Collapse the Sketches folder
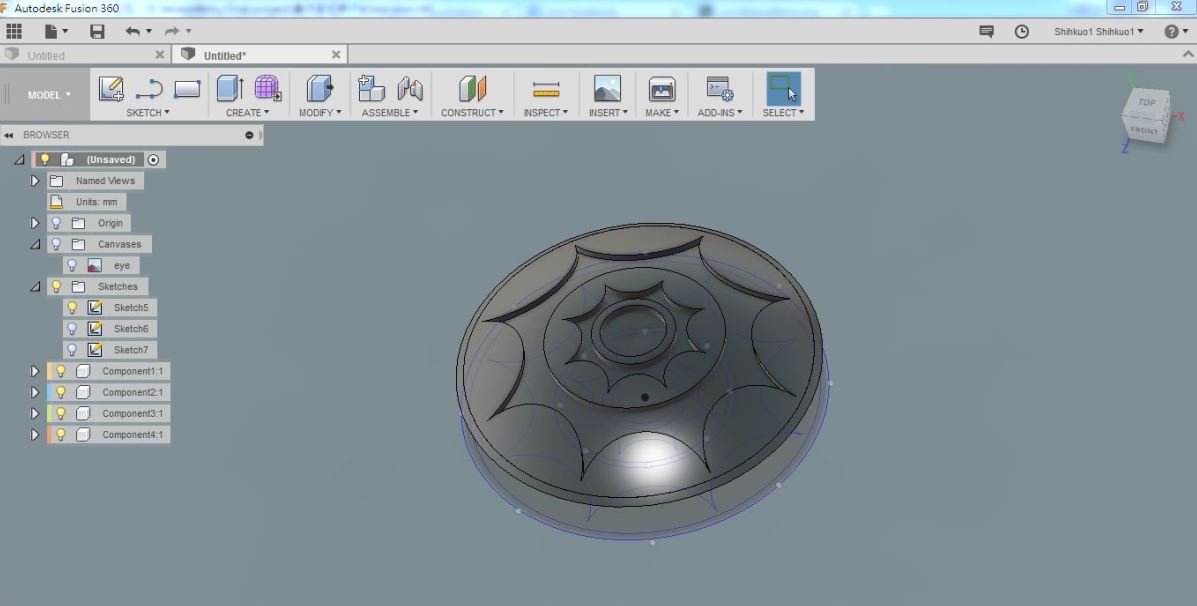1197x606 pixels. [34, 286]
